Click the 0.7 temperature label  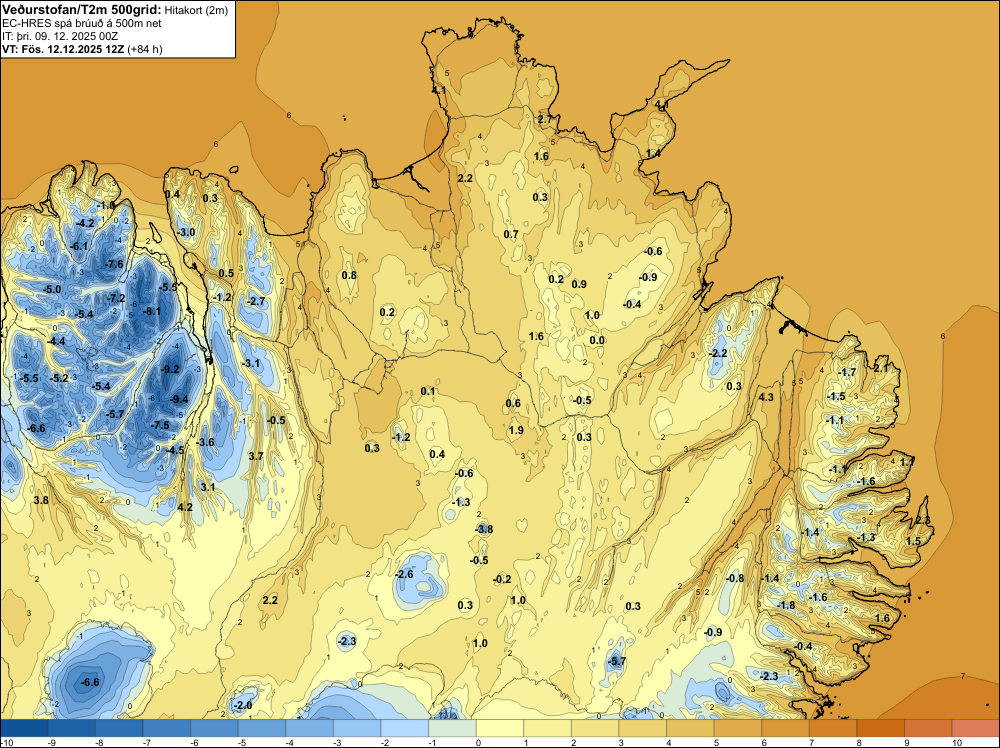(x=511, y=235)
